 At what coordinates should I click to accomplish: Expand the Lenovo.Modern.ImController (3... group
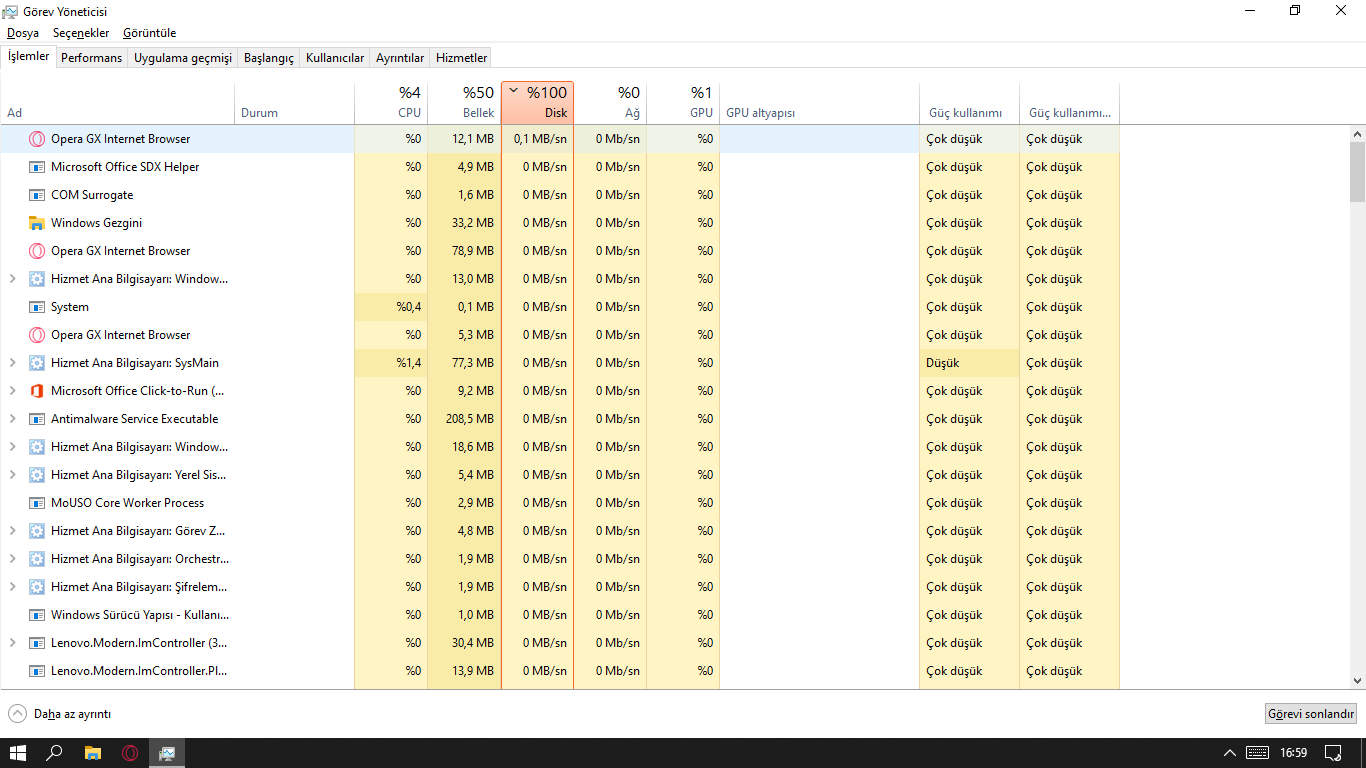(x=12, y=643)
